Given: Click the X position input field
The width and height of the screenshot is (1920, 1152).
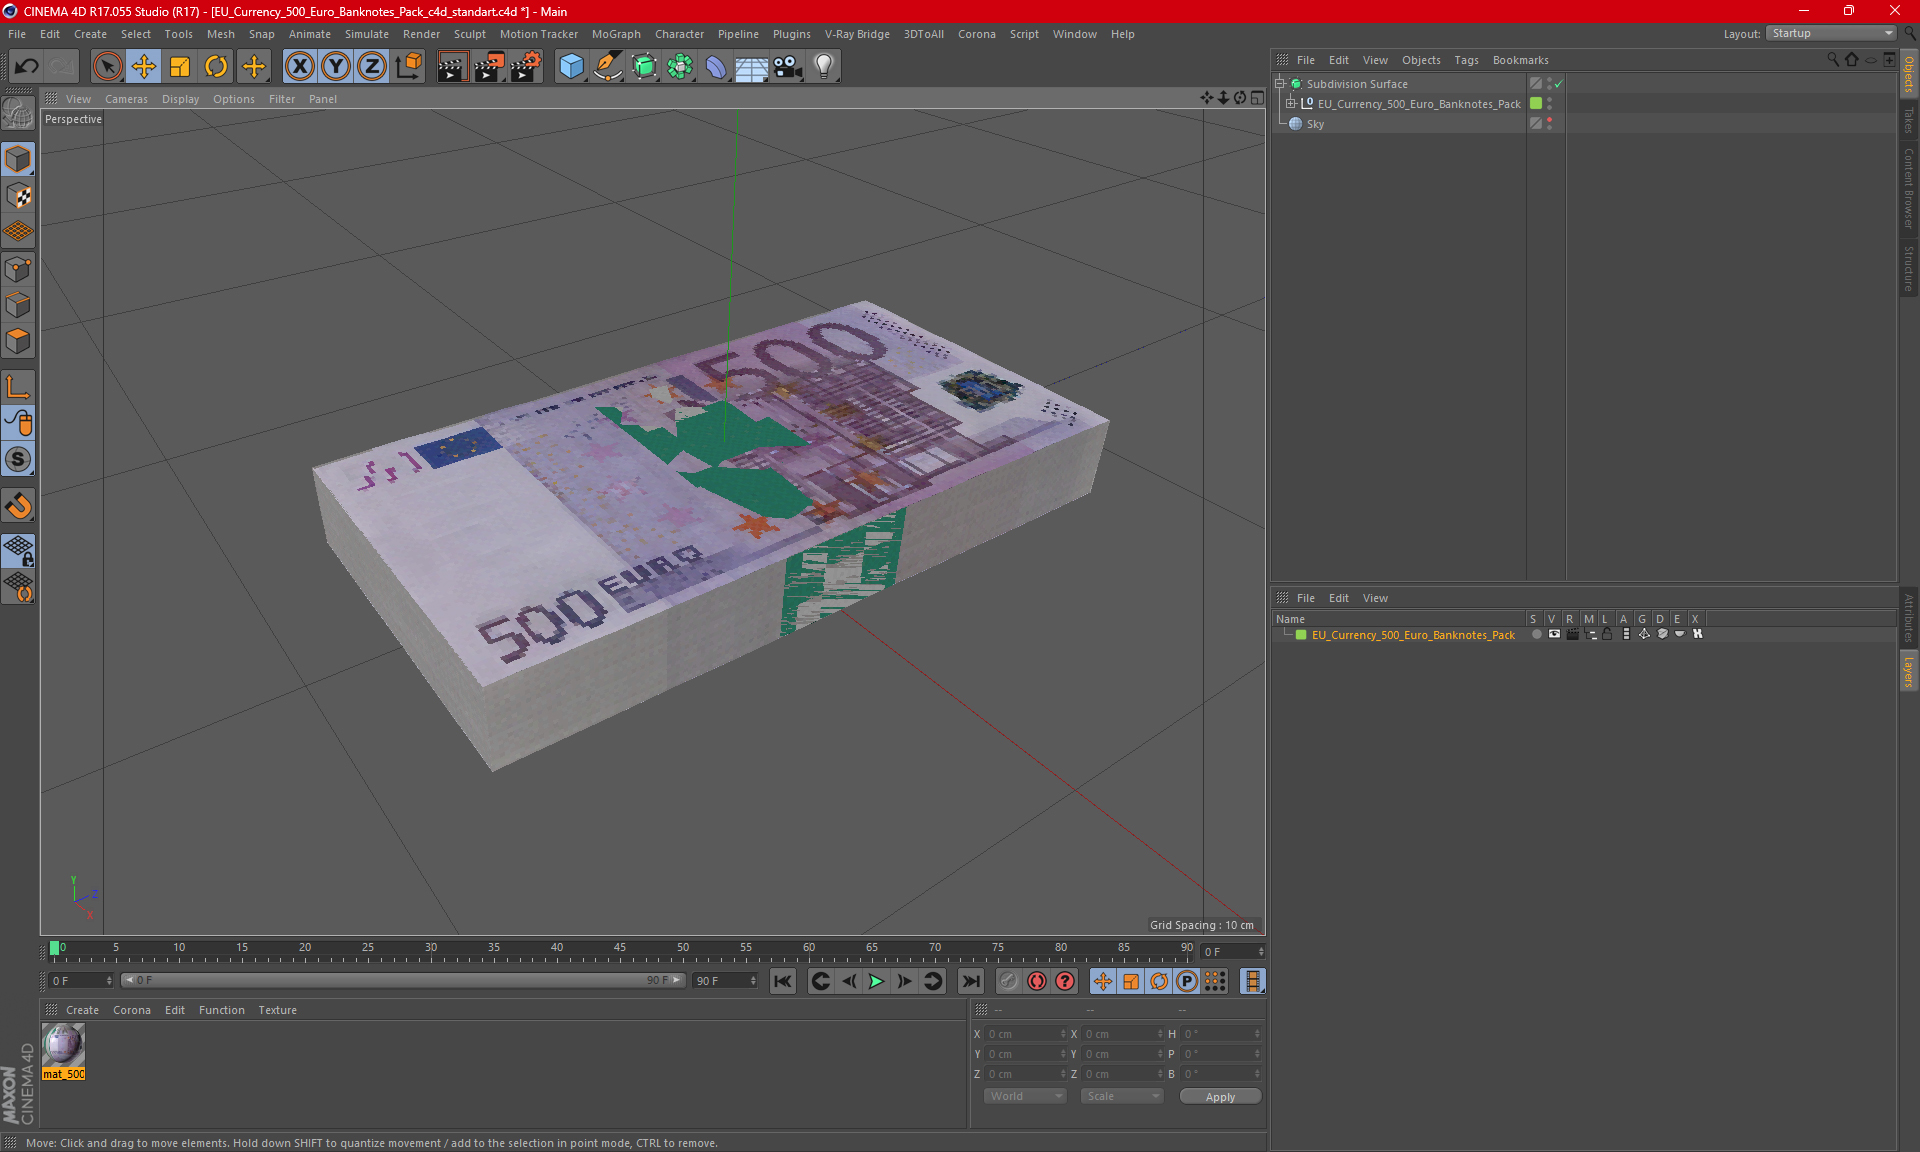Looking at the screenshot, I should click(1026, 1034).
